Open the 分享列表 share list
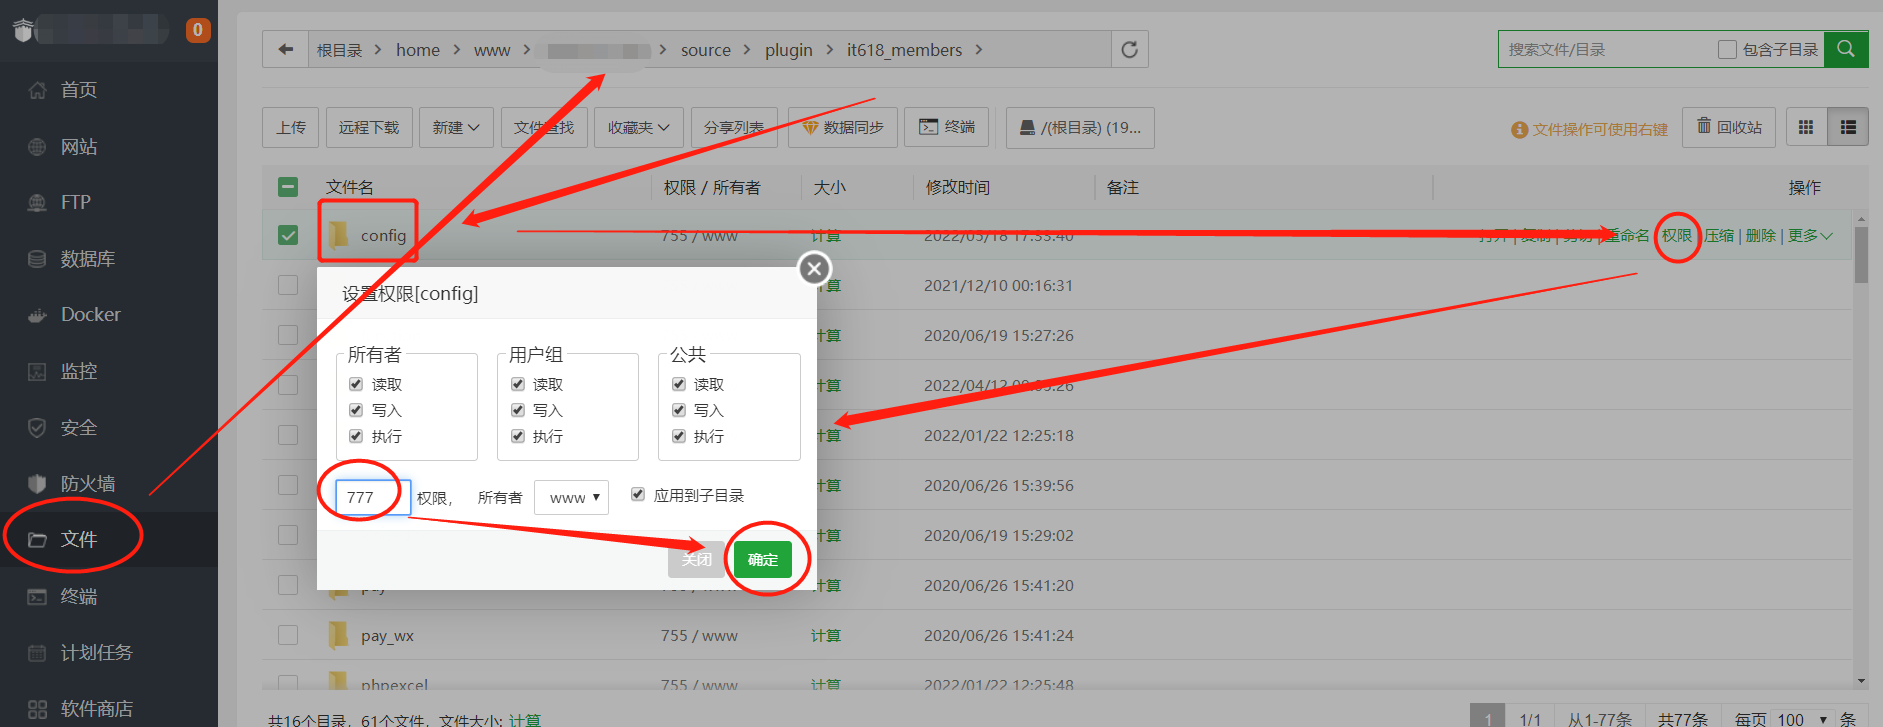Image resolution: width=1883 pixels, height=727 pixels. [734, 127]
